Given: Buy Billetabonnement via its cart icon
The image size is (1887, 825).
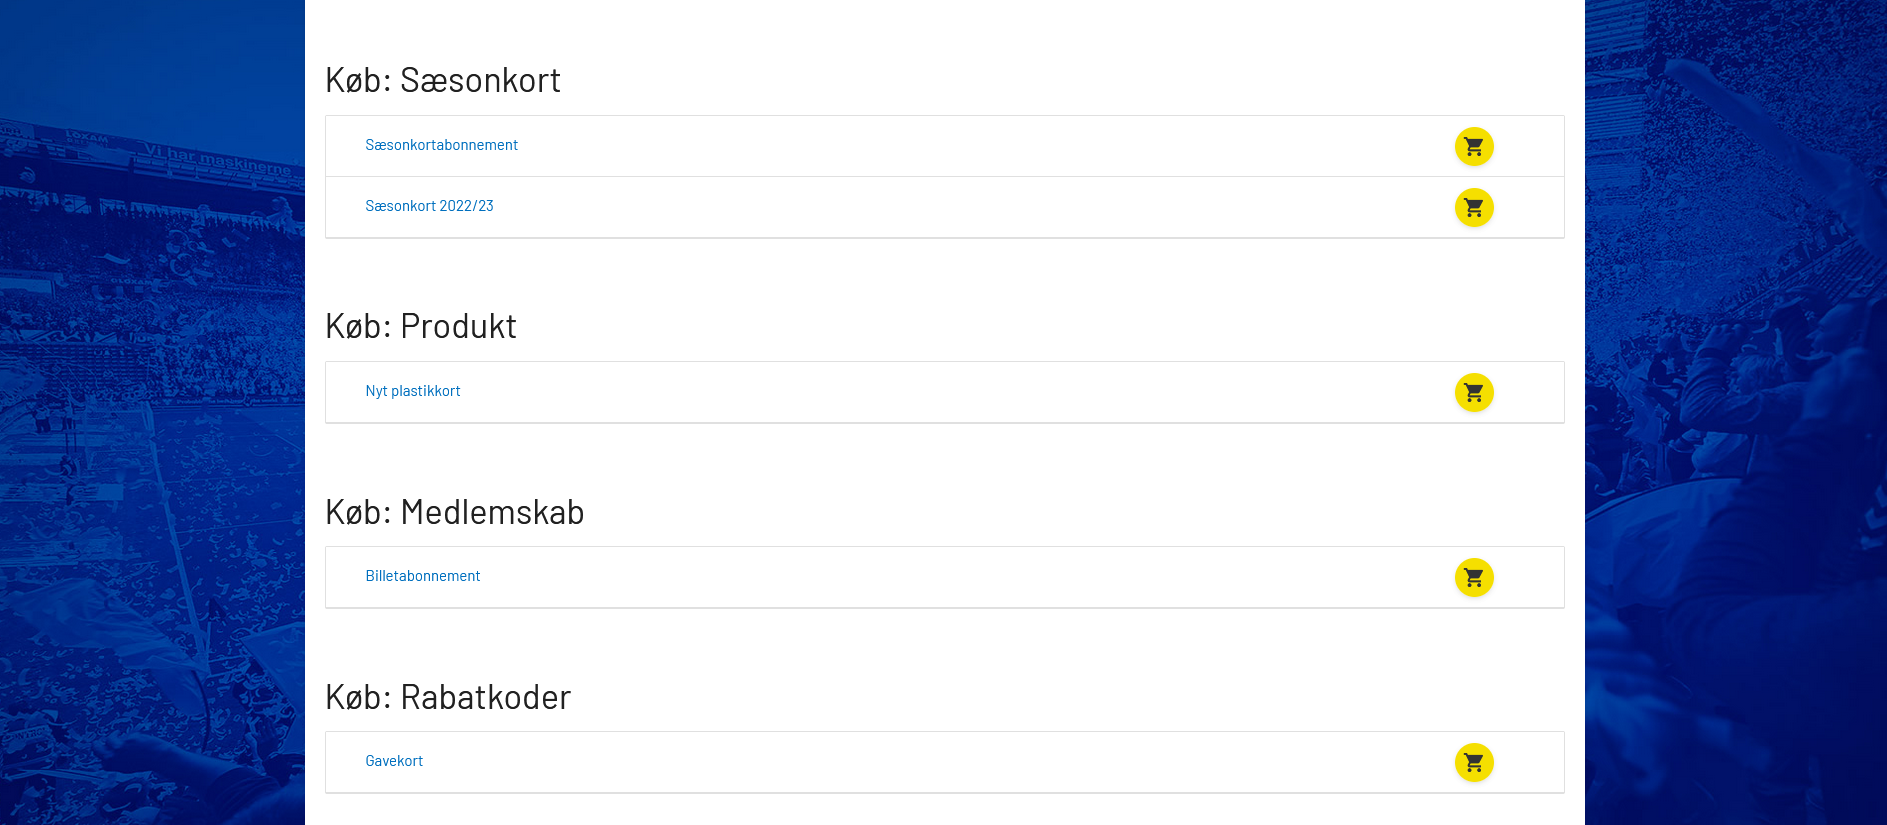Looking at the screenshot, I should pyautogui.click(x=1473, y=578).
